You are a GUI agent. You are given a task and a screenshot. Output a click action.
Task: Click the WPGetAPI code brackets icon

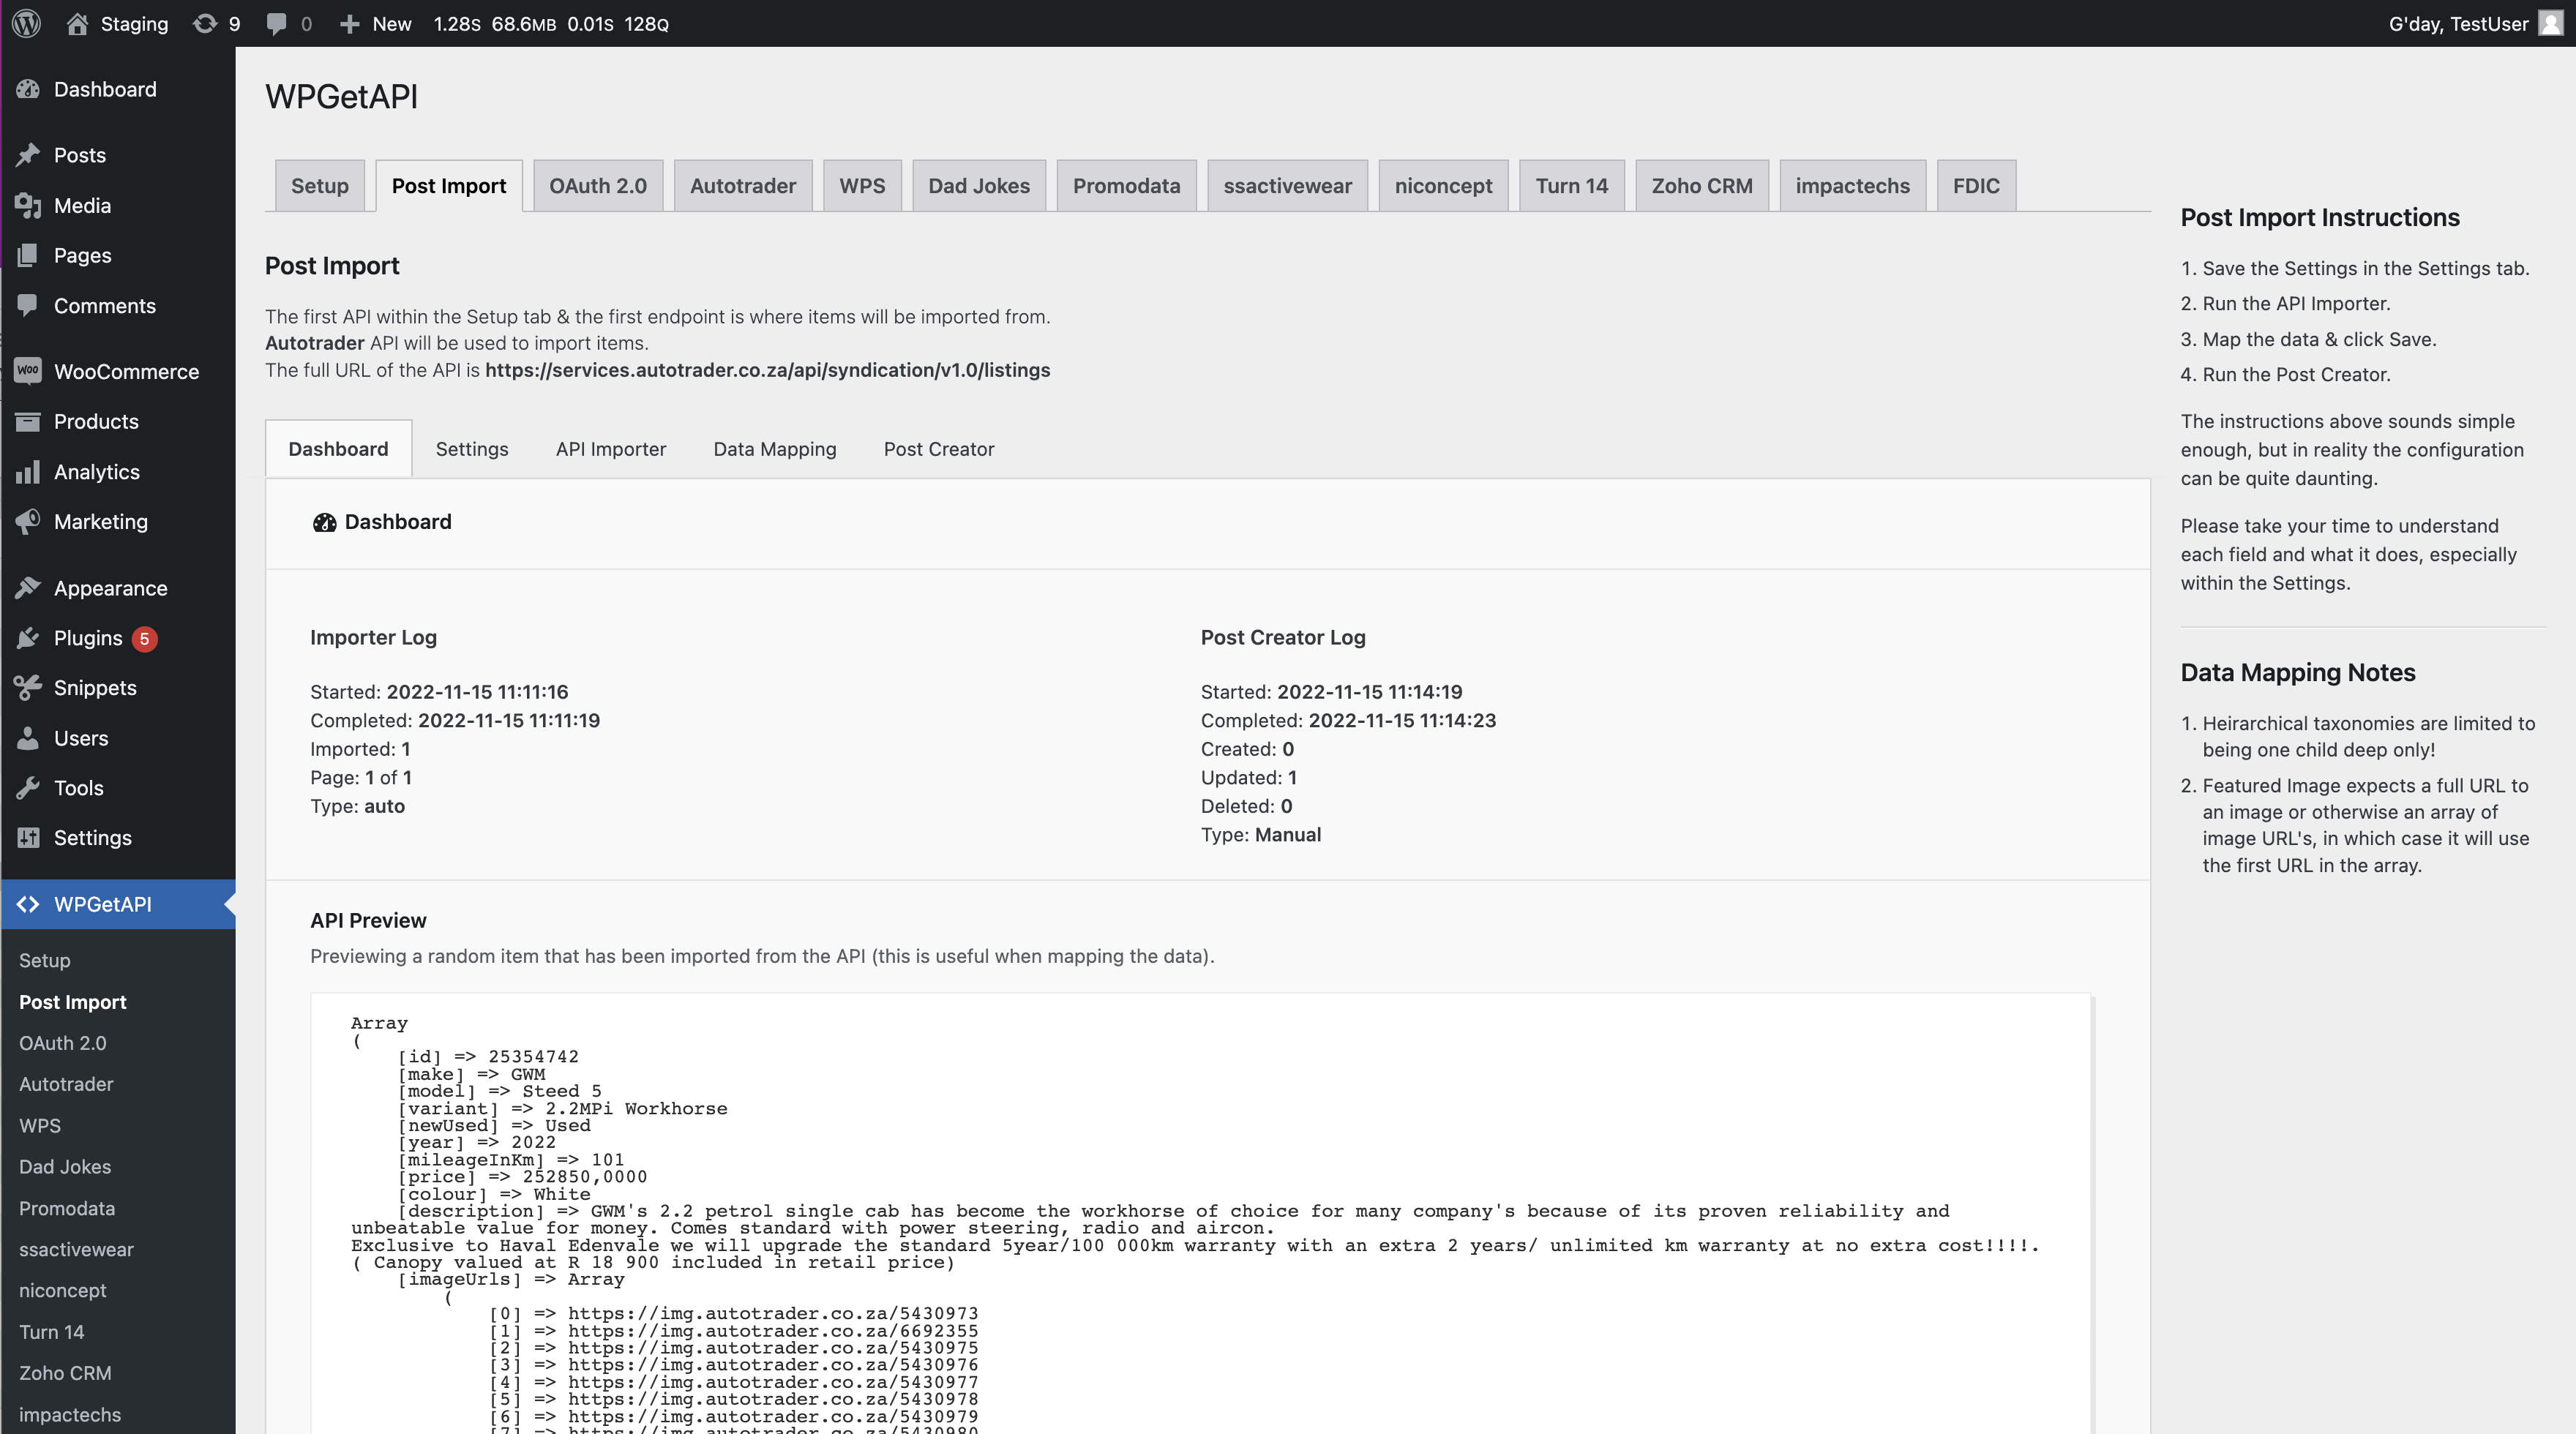(28, 904)
